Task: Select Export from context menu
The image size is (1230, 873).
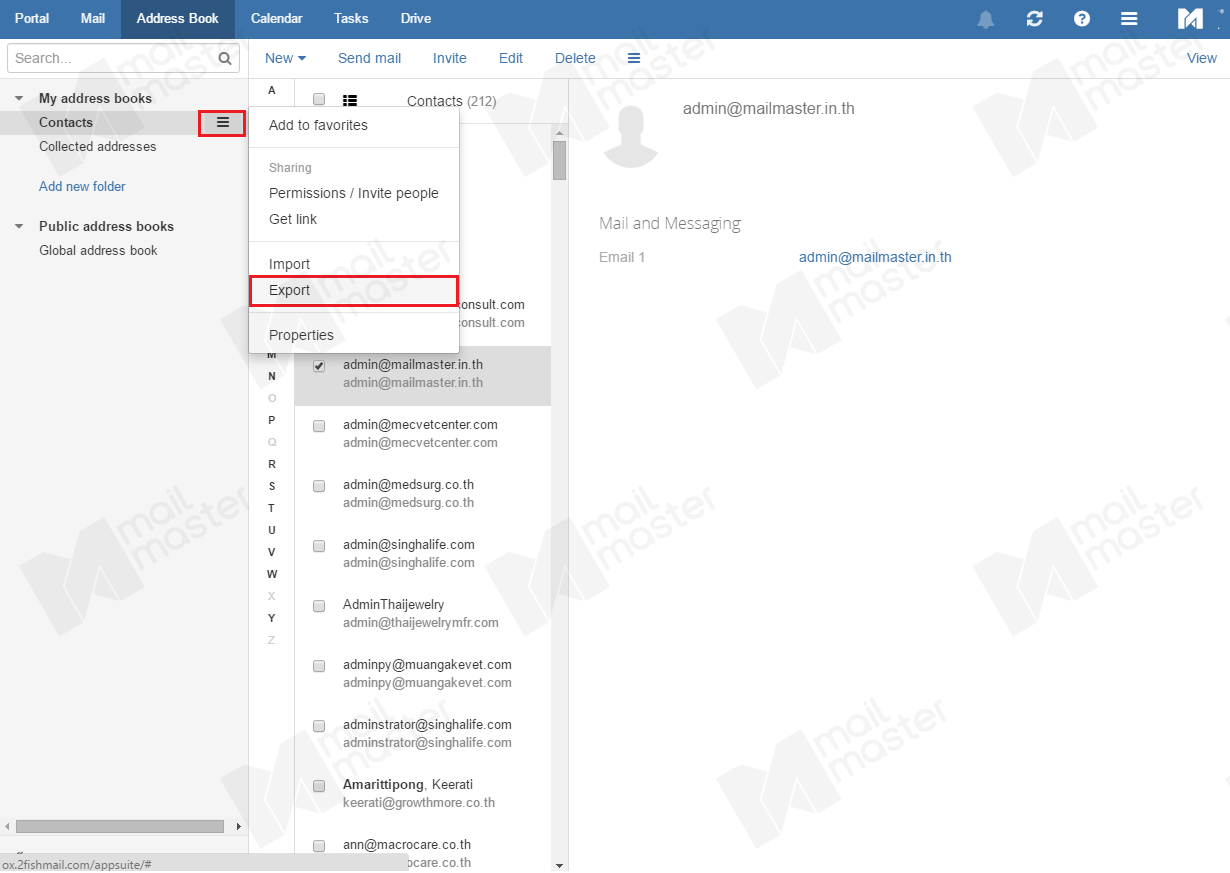Action: (x=354, y=290)
